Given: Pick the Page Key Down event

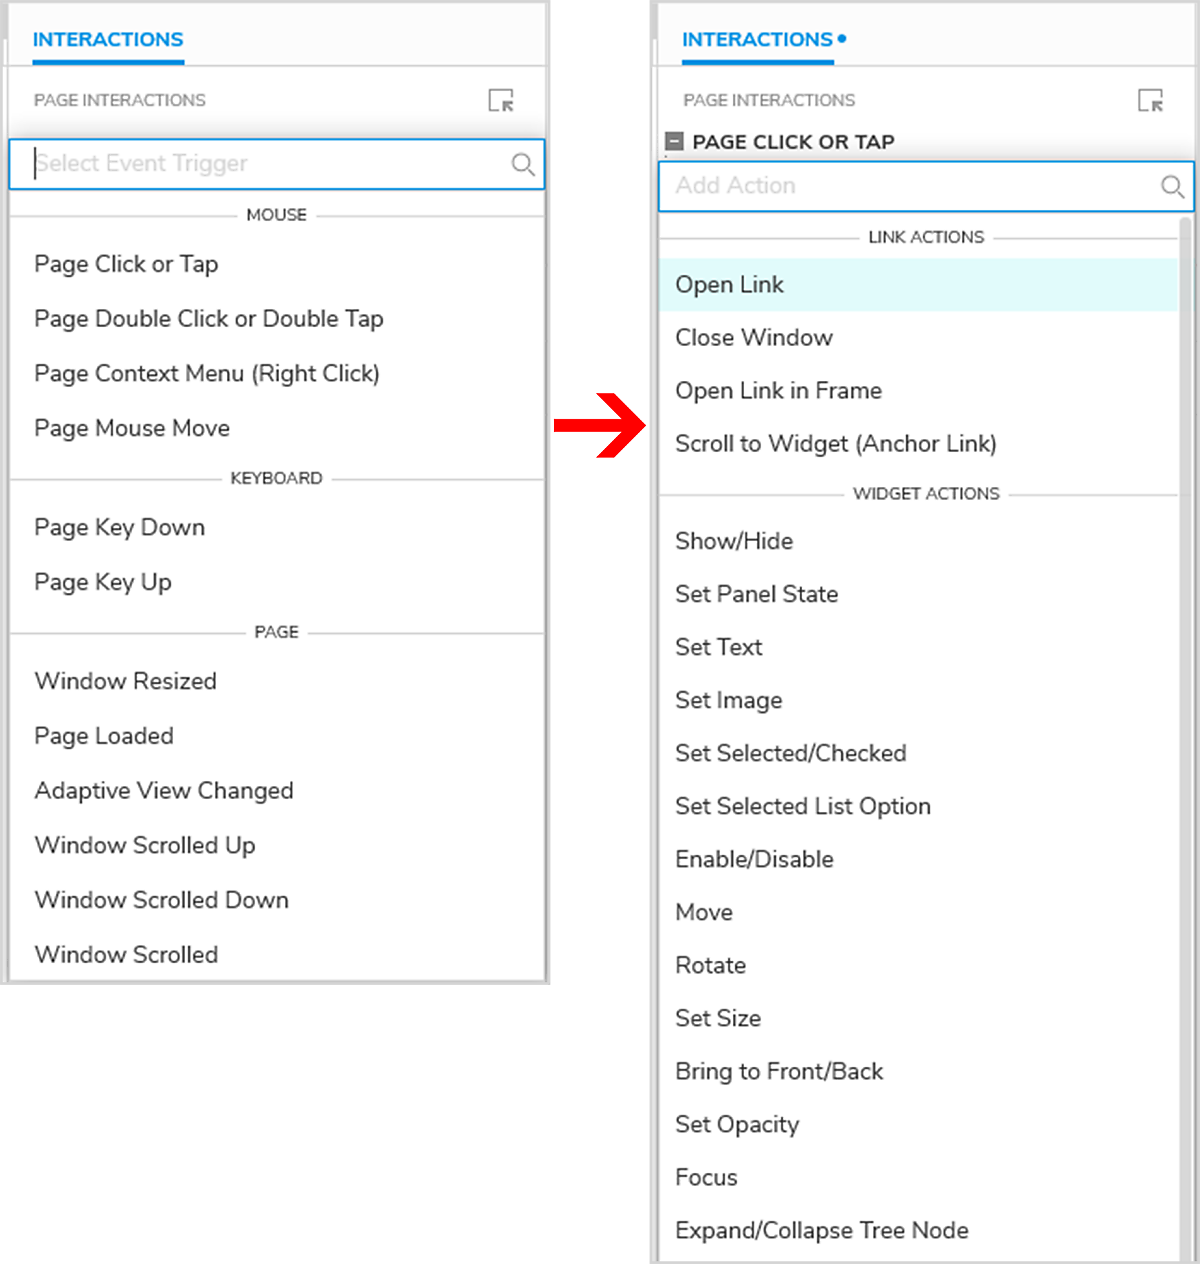Looking at the screenshot, I should pyautogui.click(x=119, y=528).
